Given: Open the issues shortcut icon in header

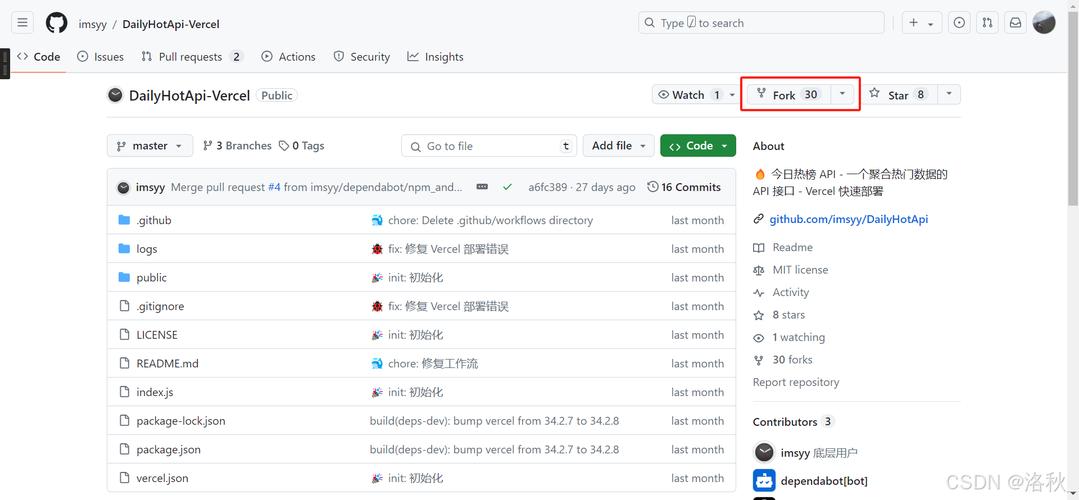Looking at the screenshot, I should [959, 23].
